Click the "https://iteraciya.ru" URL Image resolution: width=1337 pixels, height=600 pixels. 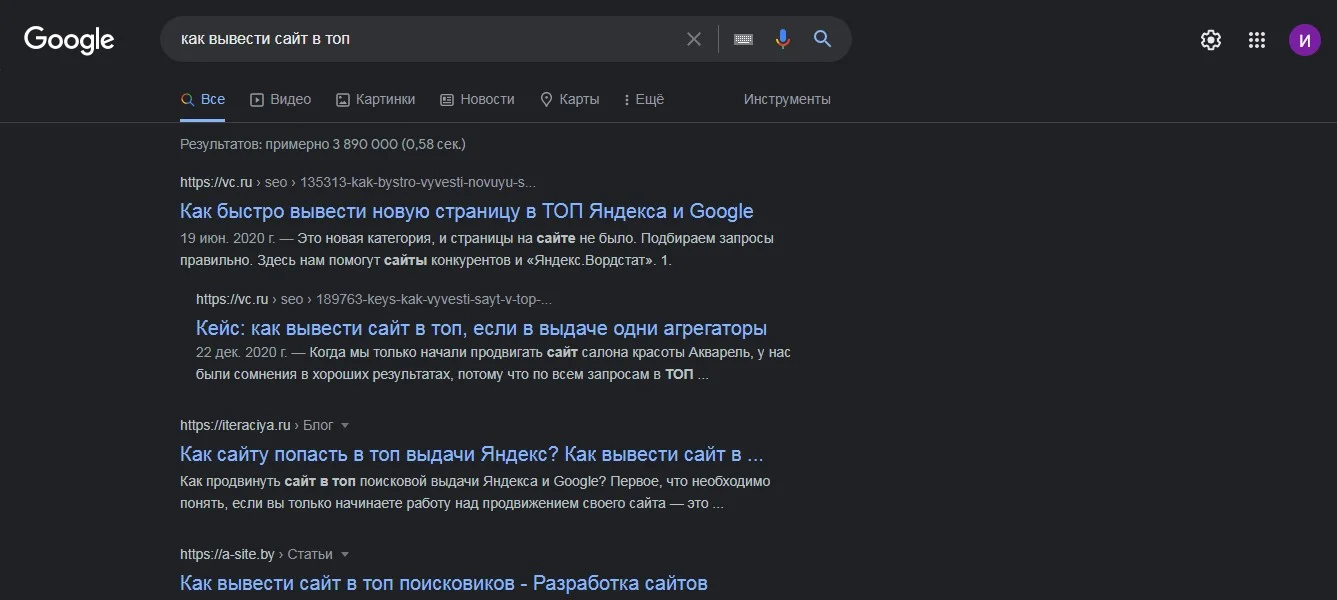pos(235,425)
